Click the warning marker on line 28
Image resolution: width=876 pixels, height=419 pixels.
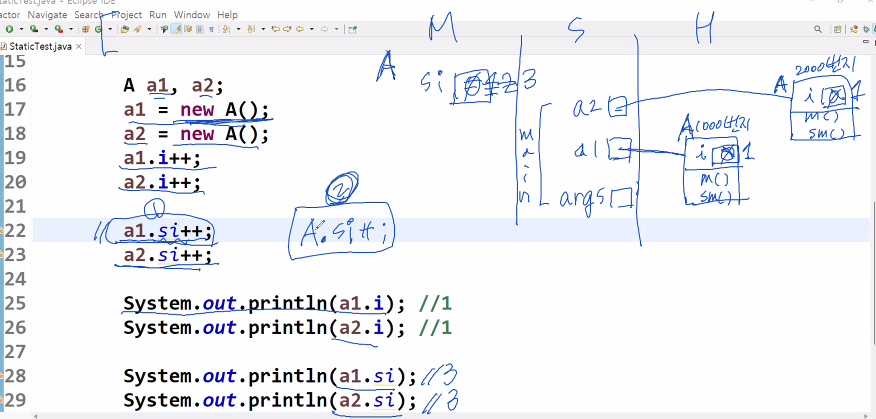[x=2, y=375]
